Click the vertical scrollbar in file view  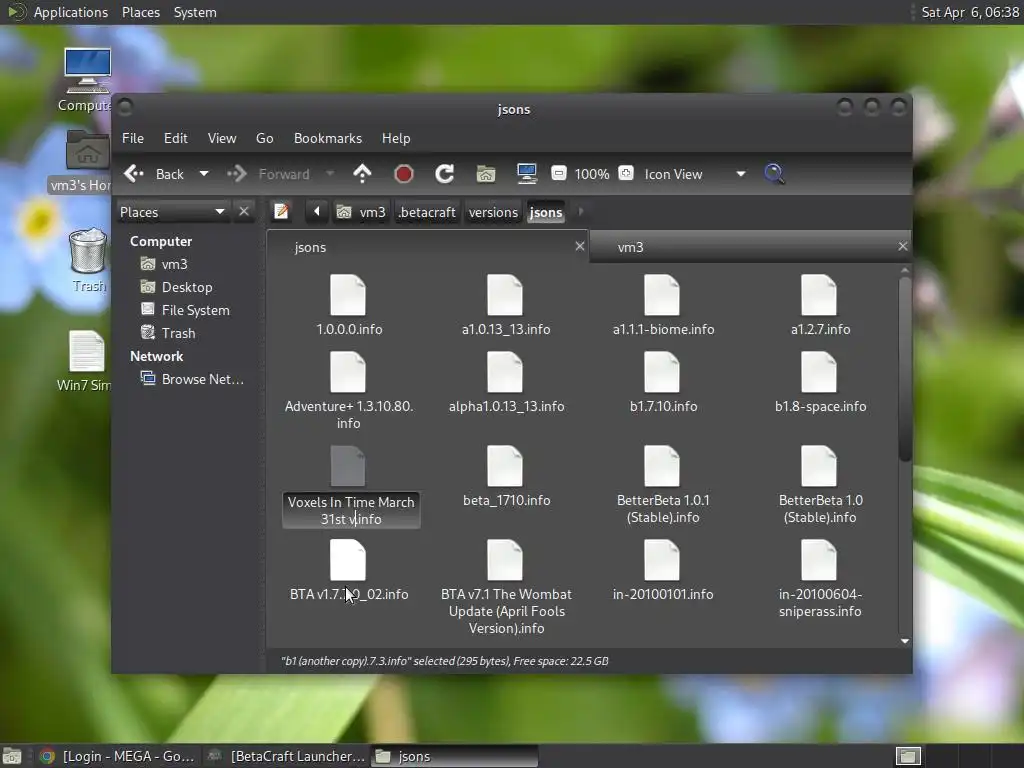pos(904,369)
